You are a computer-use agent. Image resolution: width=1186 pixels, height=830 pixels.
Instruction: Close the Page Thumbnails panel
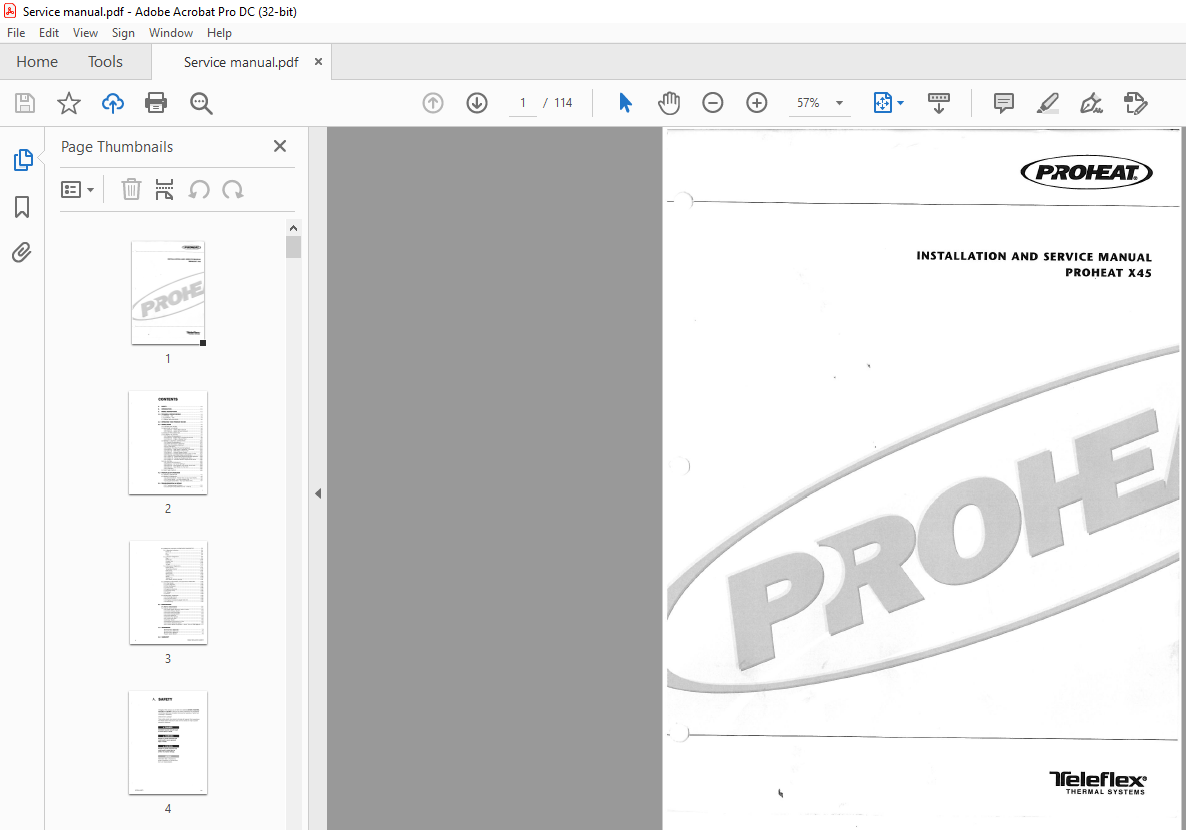tap(280, 146)
